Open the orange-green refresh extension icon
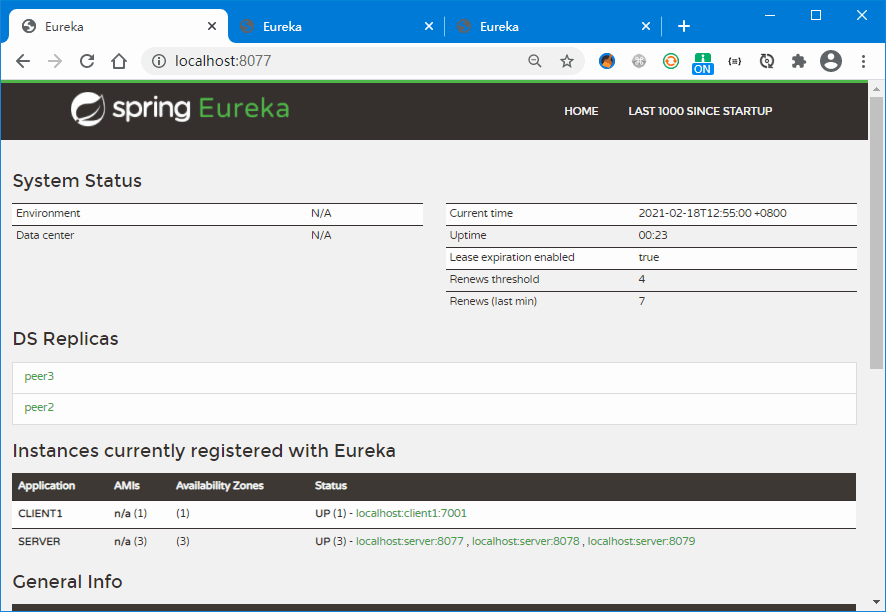The image size is (886, 612). (671, 61)
